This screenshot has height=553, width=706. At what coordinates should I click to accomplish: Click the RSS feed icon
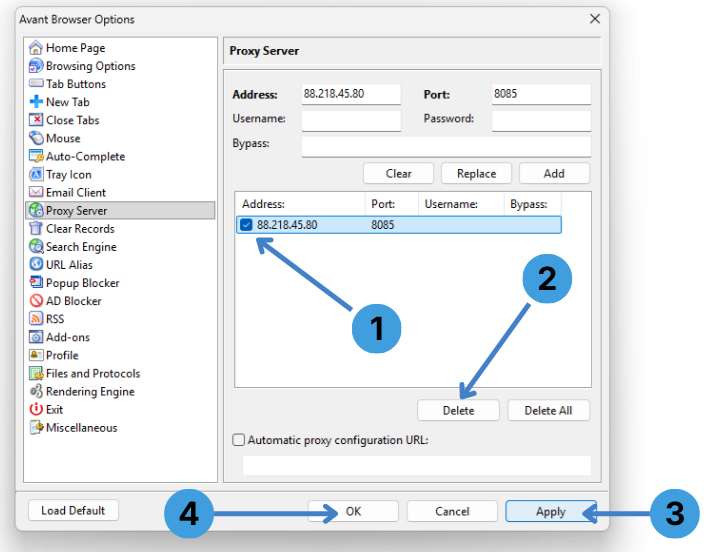click(x=36, y=319)
